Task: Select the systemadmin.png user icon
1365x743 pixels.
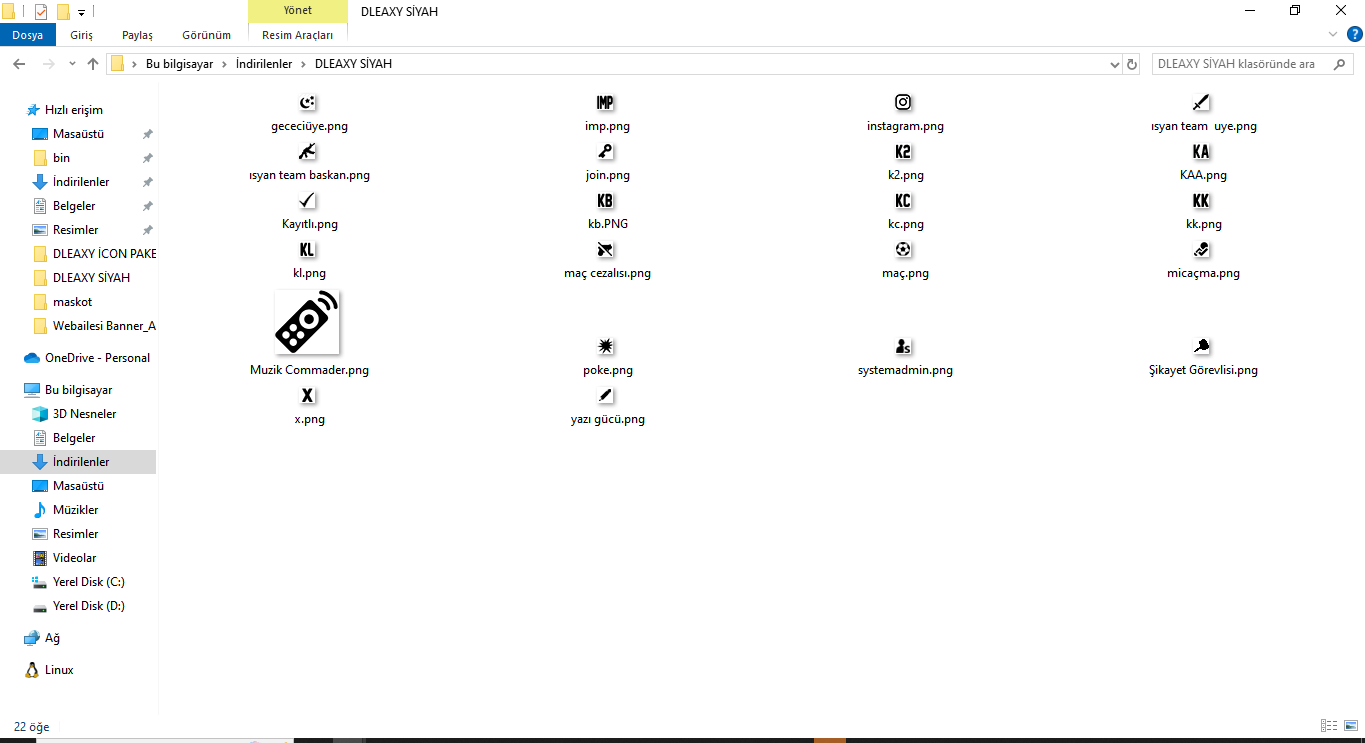Action: coord(904,347)
